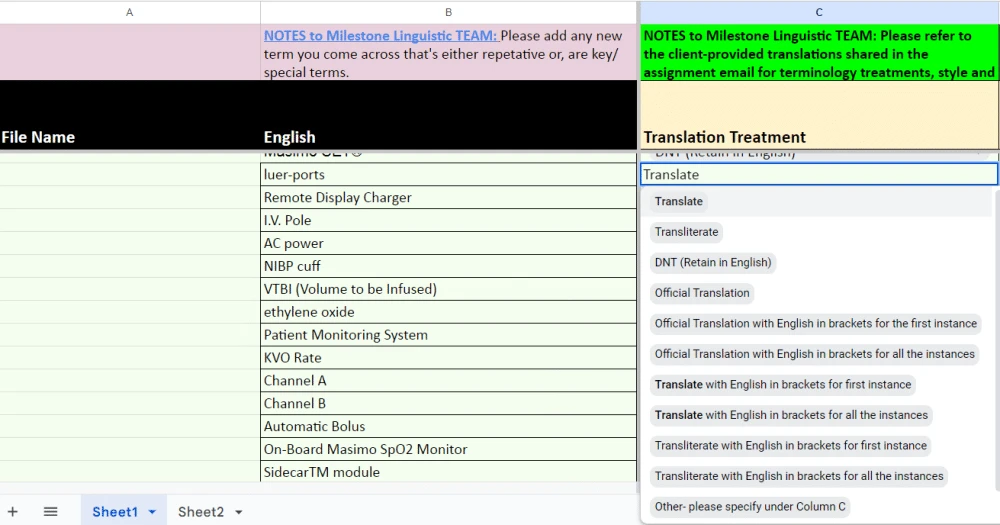Open the Sheet1 tab menu arrow

point(152,512)
